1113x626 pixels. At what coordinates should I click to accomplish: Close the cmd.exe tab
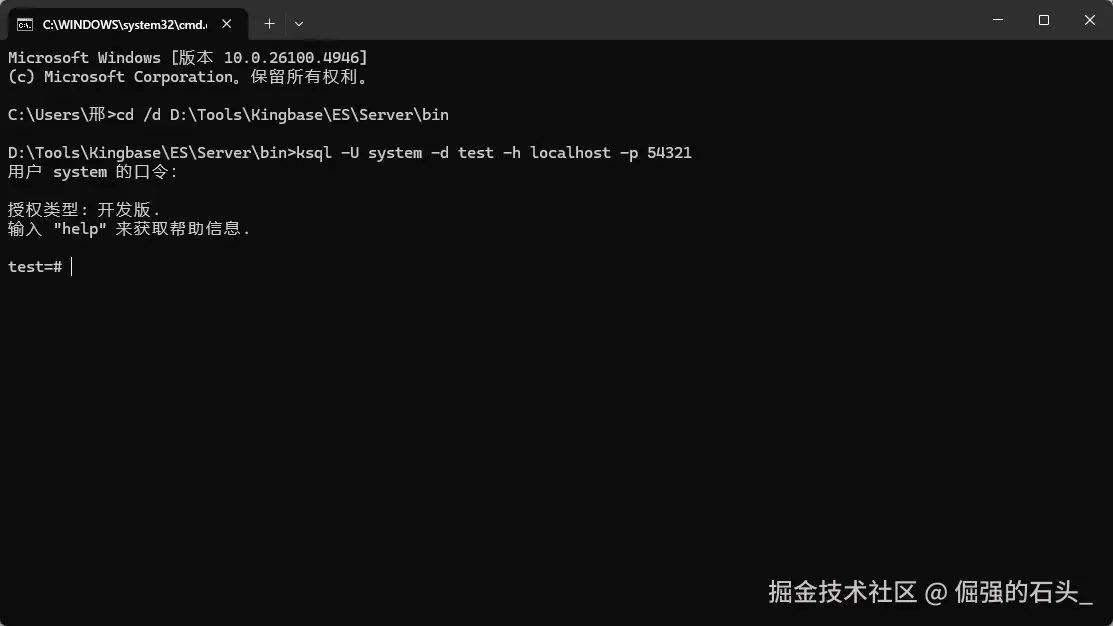(x=226, y=23)
